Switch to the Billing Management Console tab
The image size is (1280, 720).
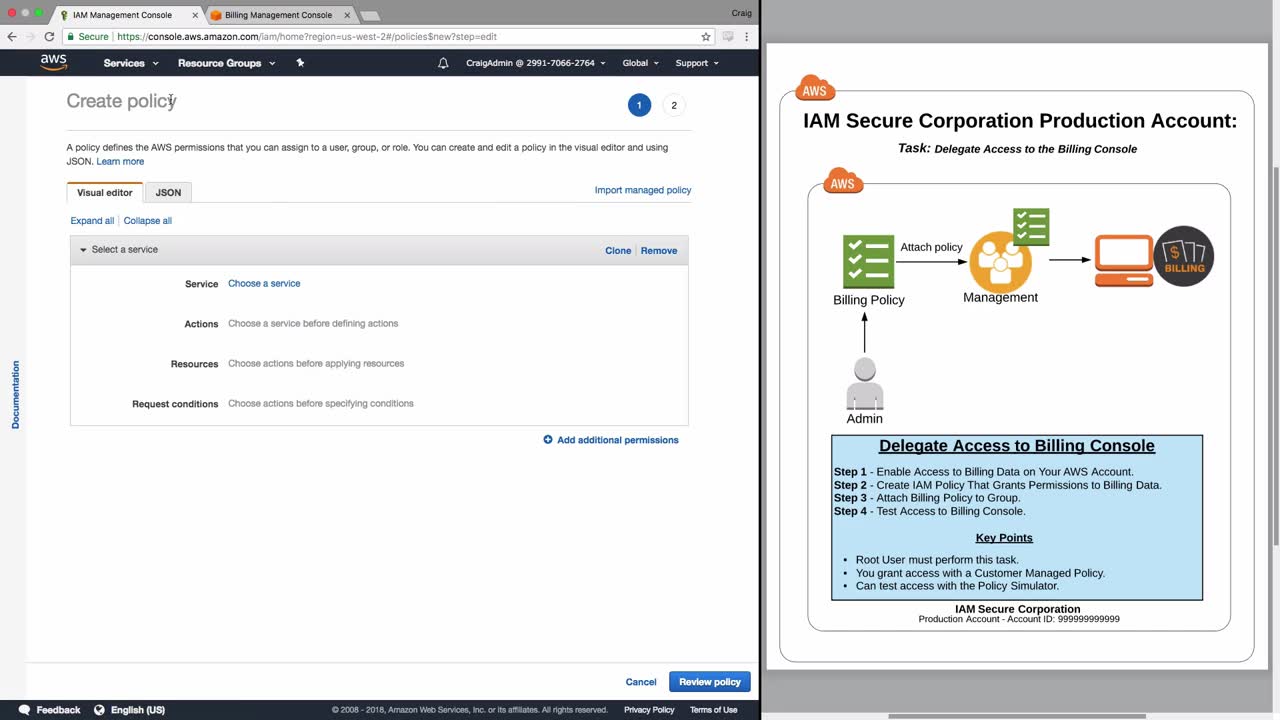[278, 15]
